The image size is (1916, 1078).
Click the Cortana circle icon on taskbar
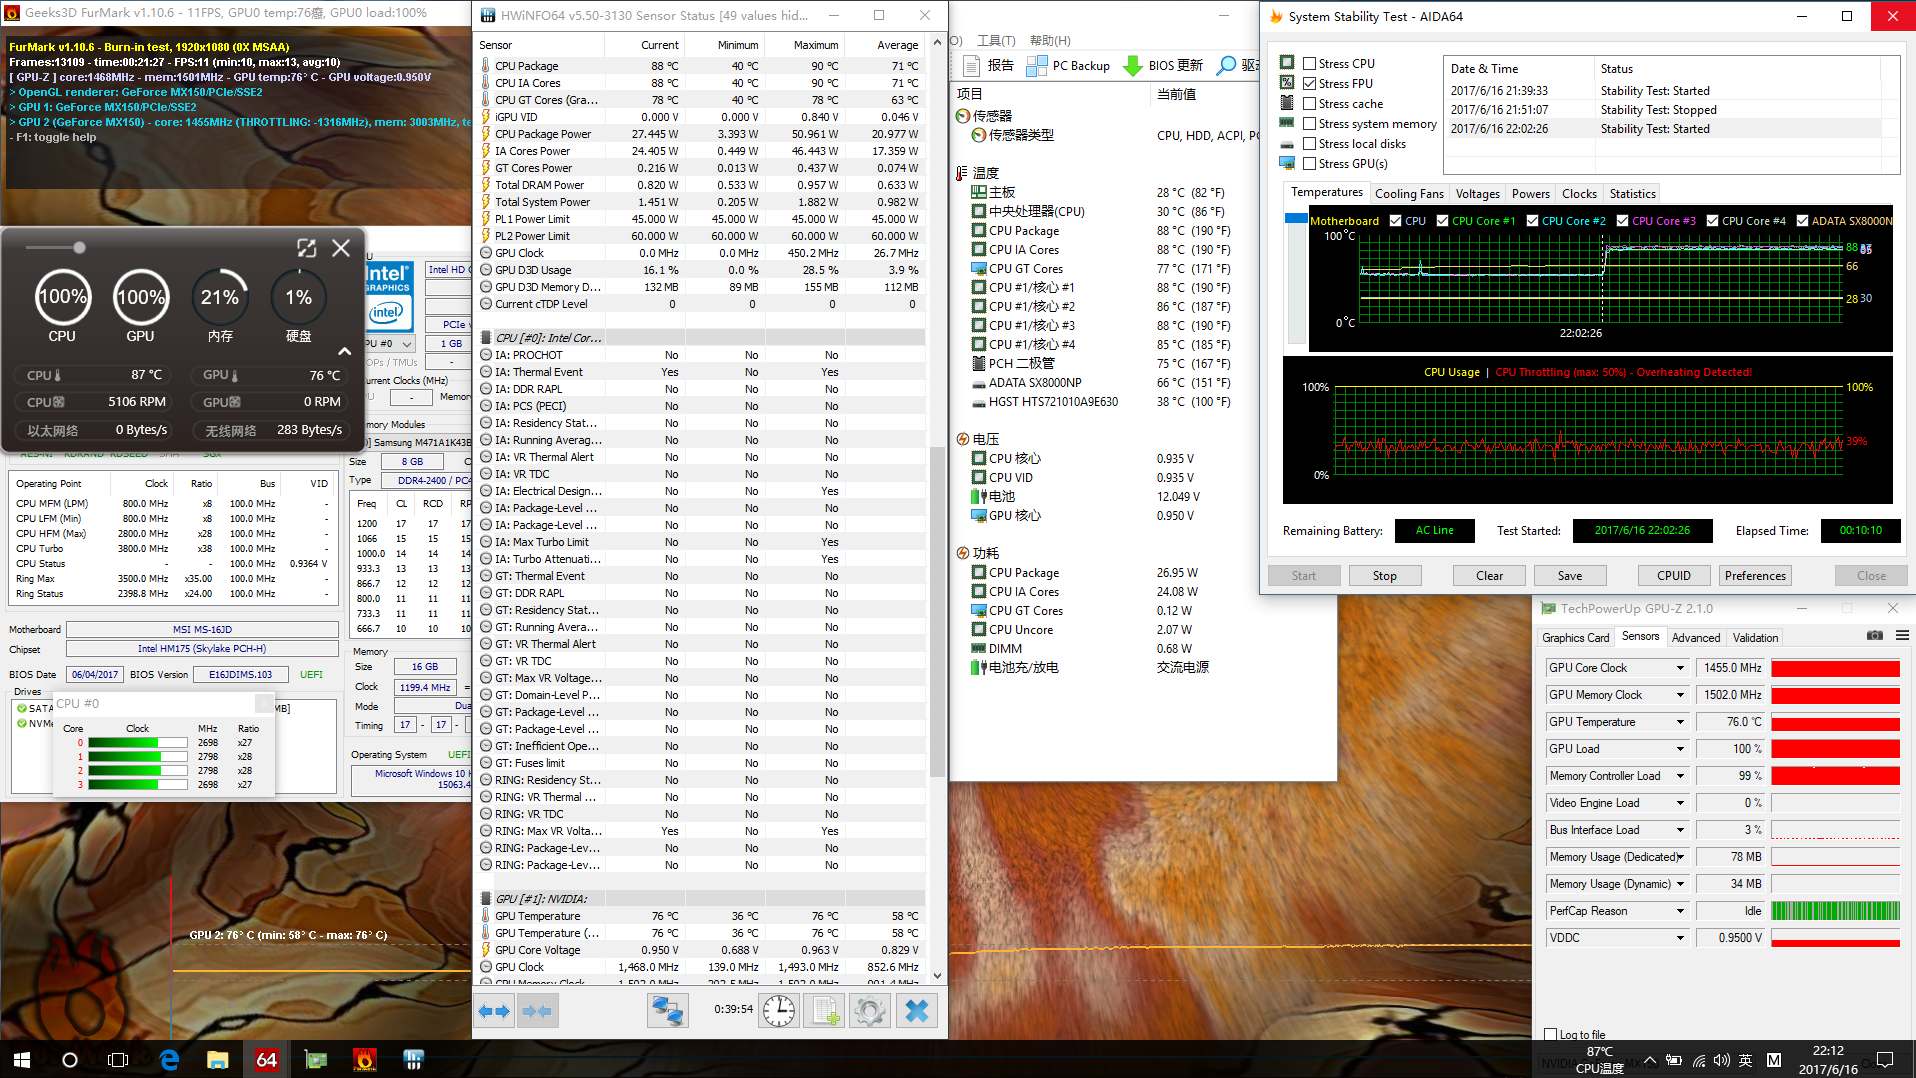tap(70, 1059)
